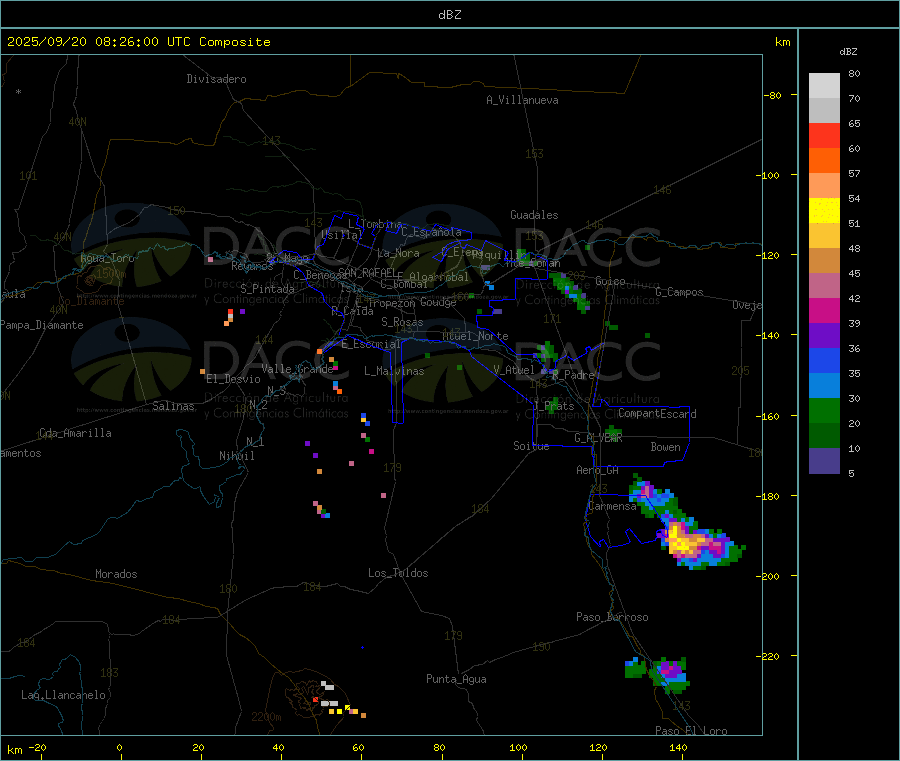Pick the bright yellow 51-54 dBZ legend swatch
Viewport: 900px width, 761px height.
tap(824, 211)
